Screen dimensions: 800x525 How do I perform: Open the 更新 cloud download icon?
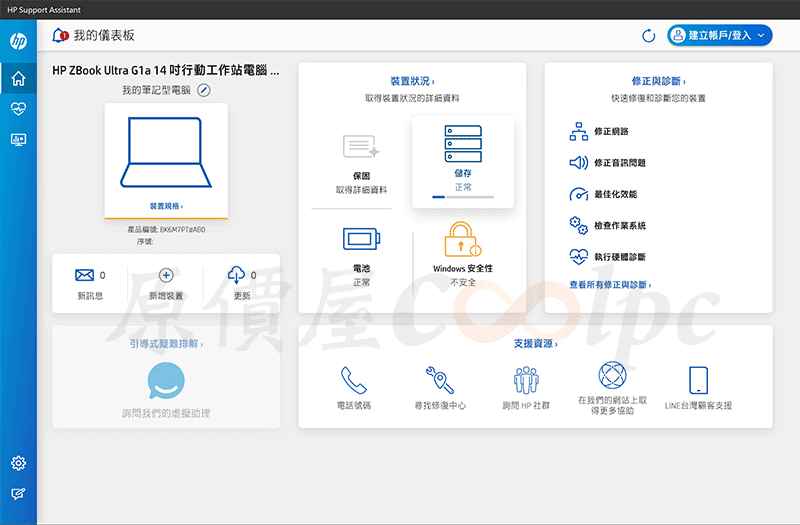coord(236,274)
